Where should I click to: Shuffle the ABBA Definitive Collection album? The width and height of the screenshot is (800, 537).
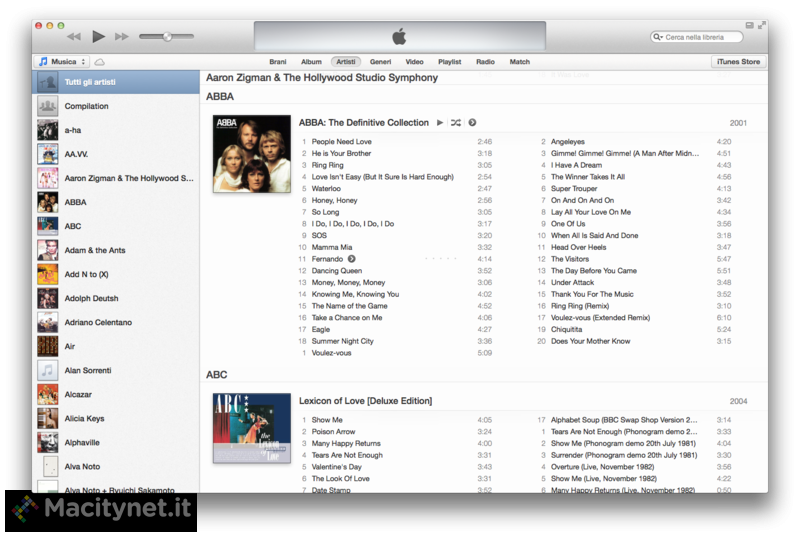click(456, 122)
